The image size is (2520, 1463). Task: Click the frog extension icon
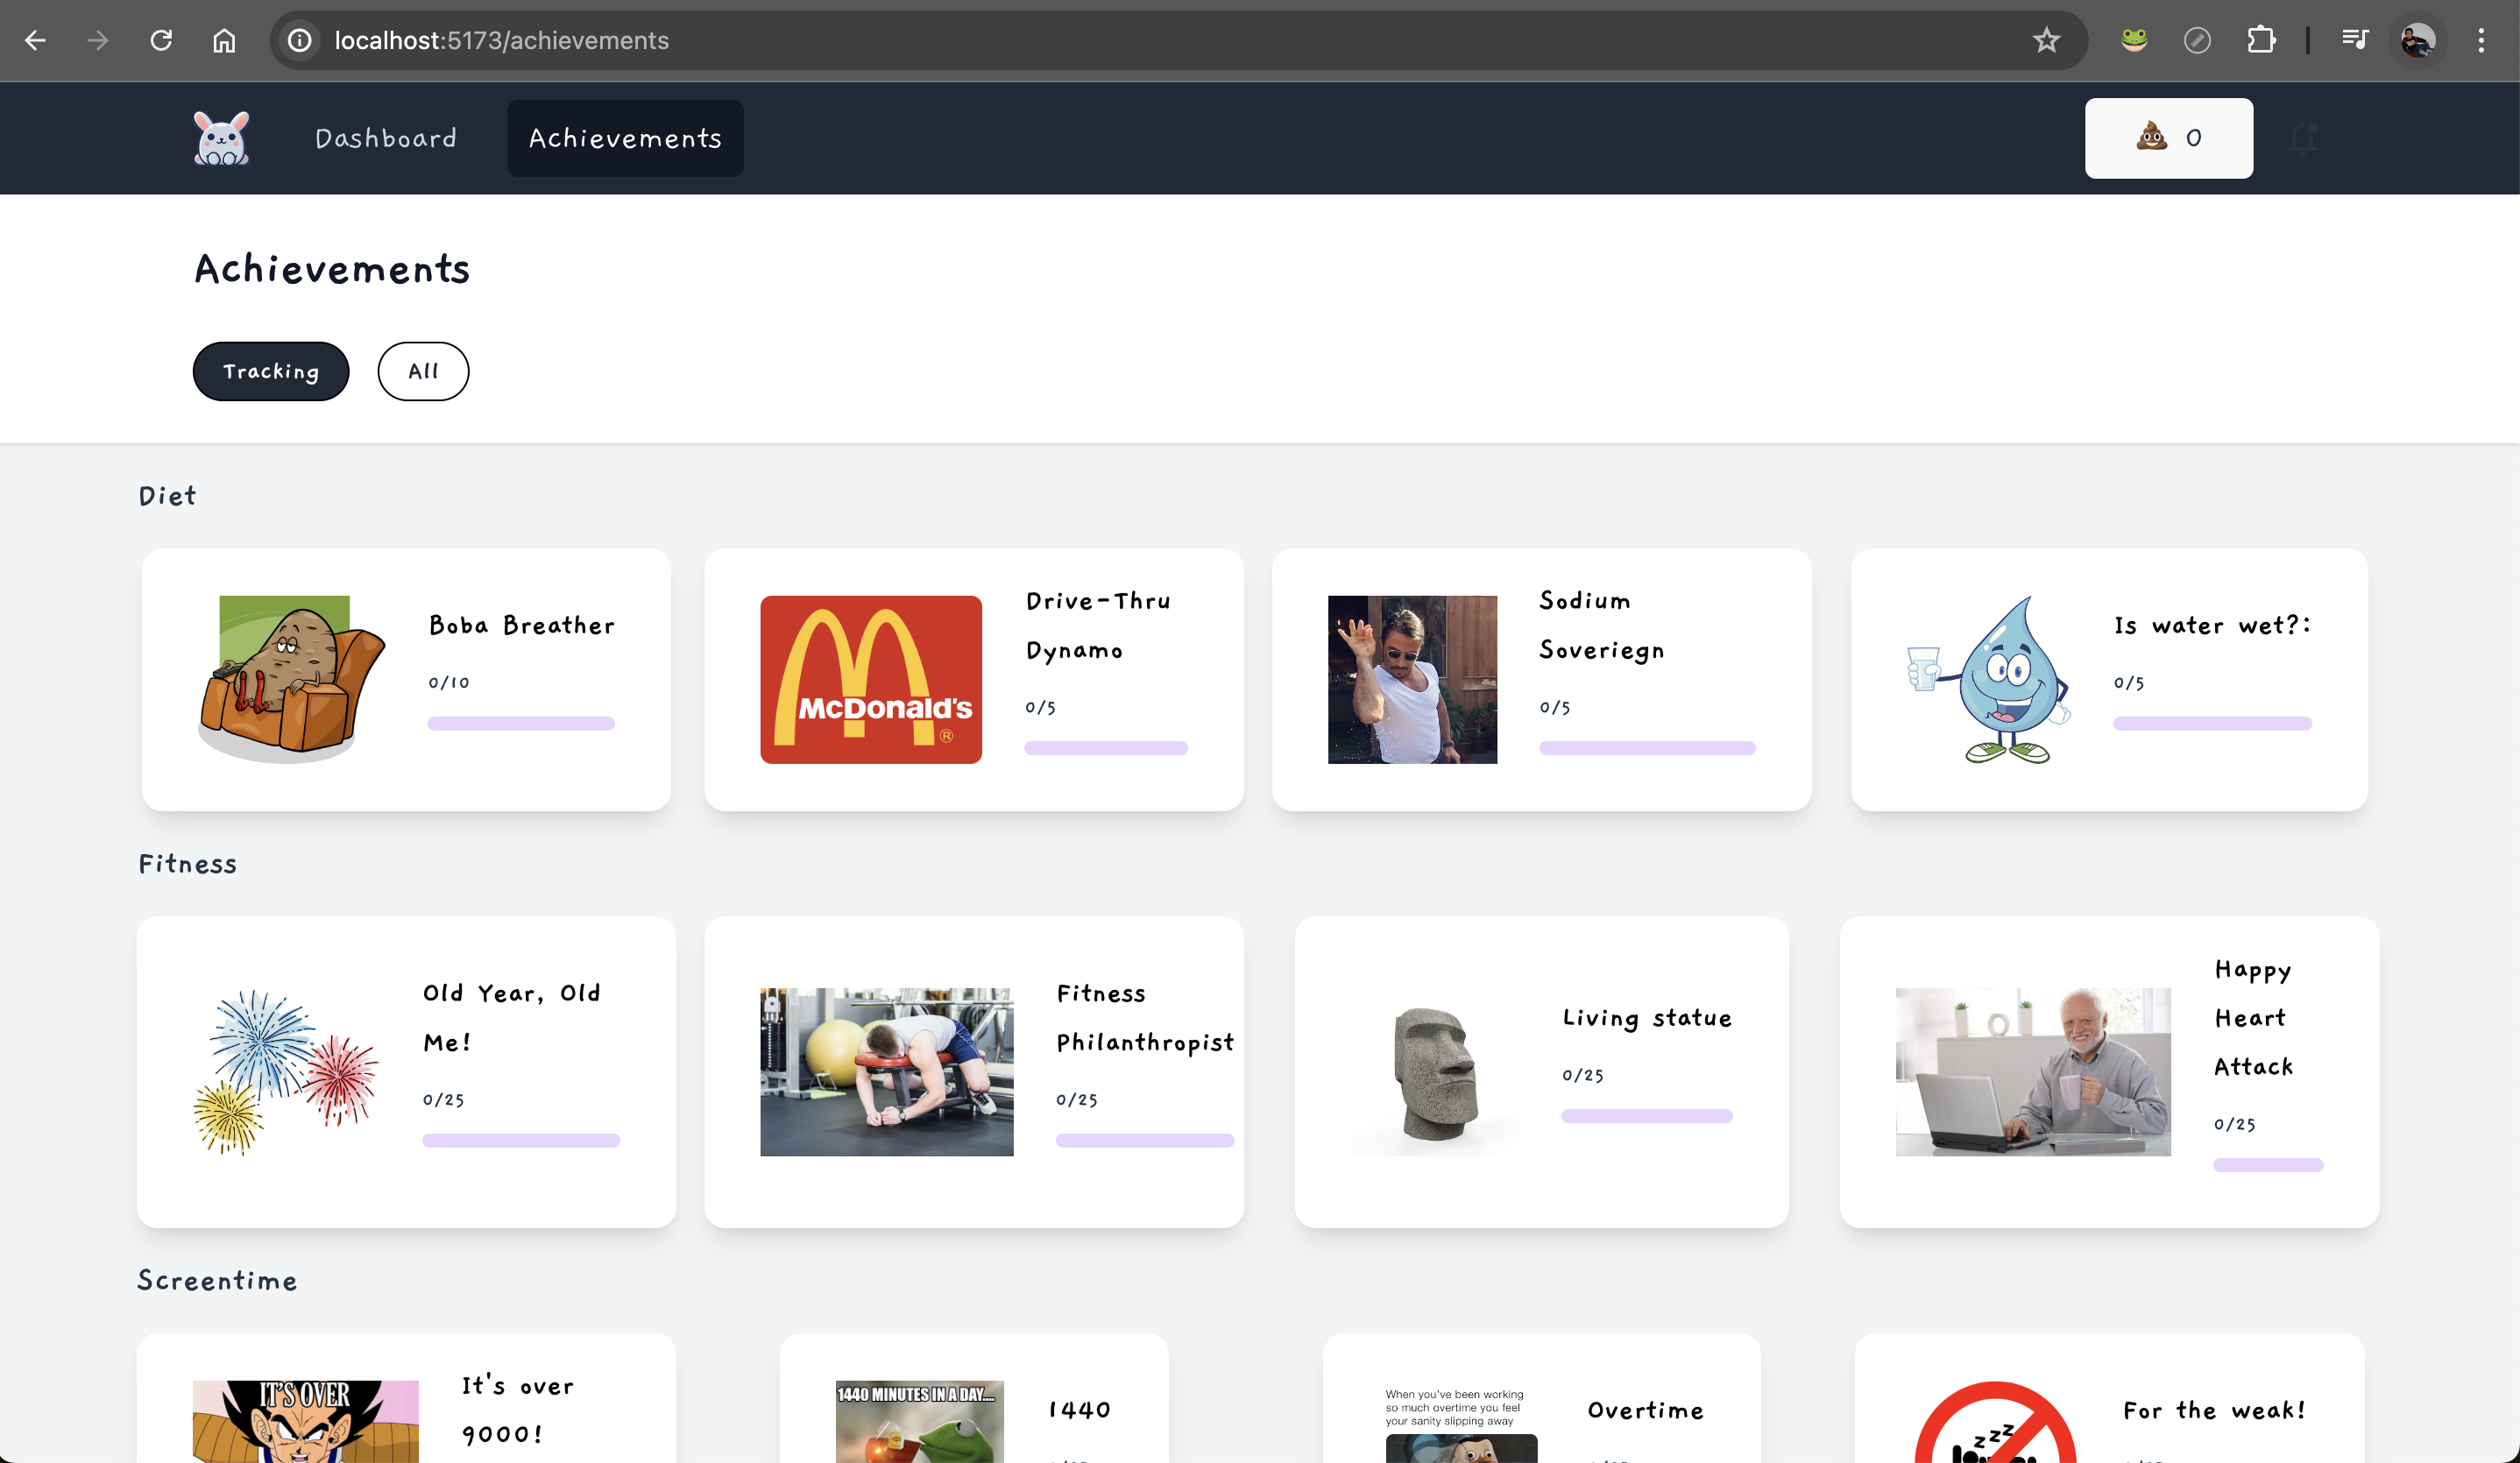point(2134,40)
